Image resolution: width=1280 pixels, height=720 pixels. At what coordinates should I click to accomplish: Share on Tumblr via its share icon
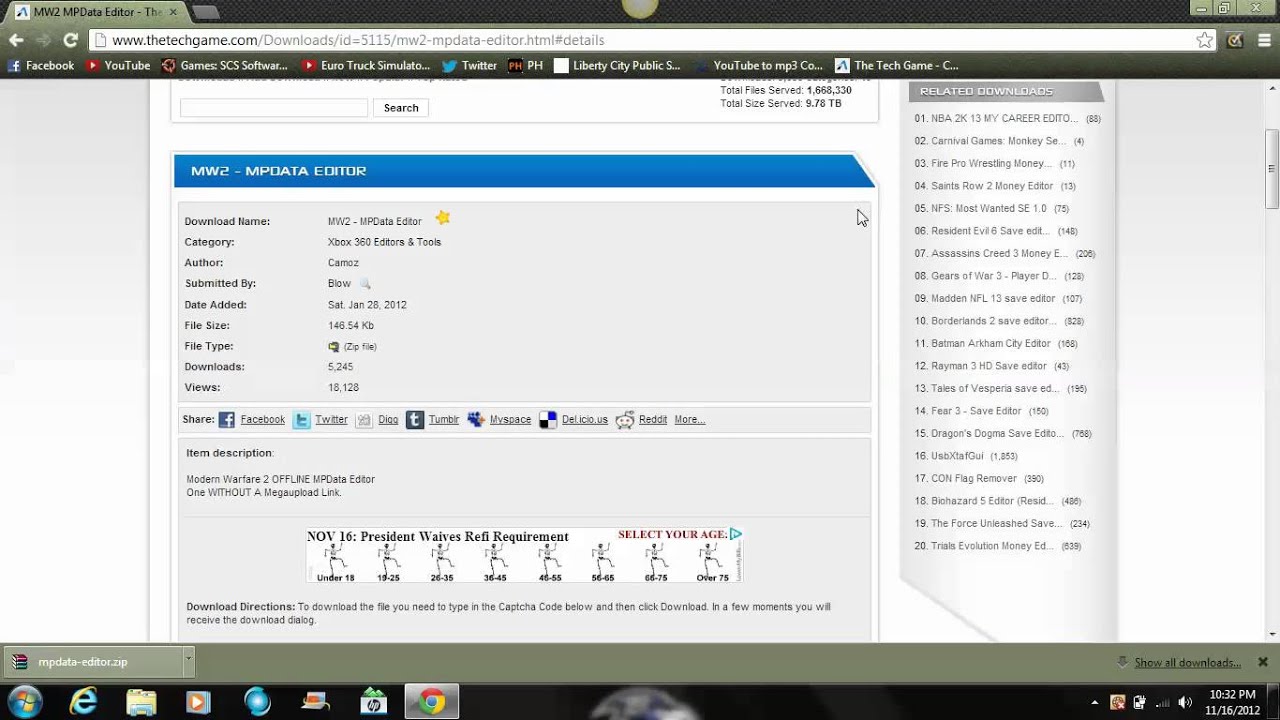click(415, 420)
